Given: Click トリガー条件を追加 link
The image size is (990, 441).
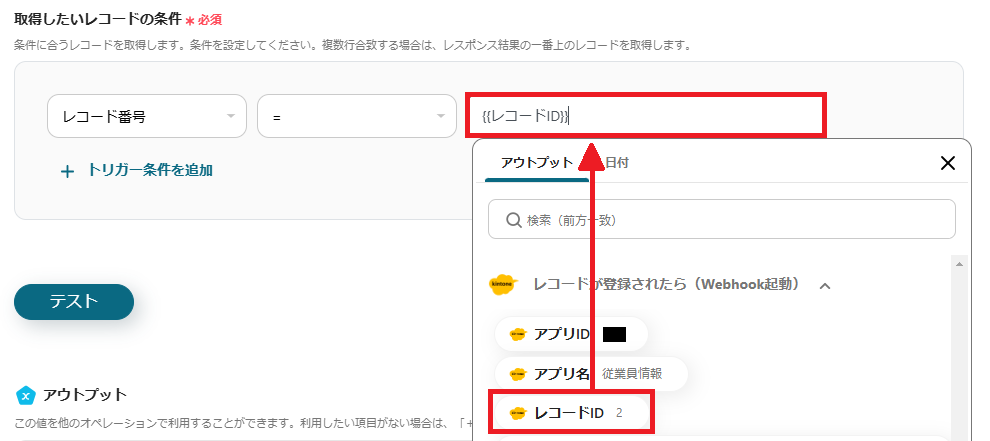Looking at the screenshot, I should pos(150,170).
